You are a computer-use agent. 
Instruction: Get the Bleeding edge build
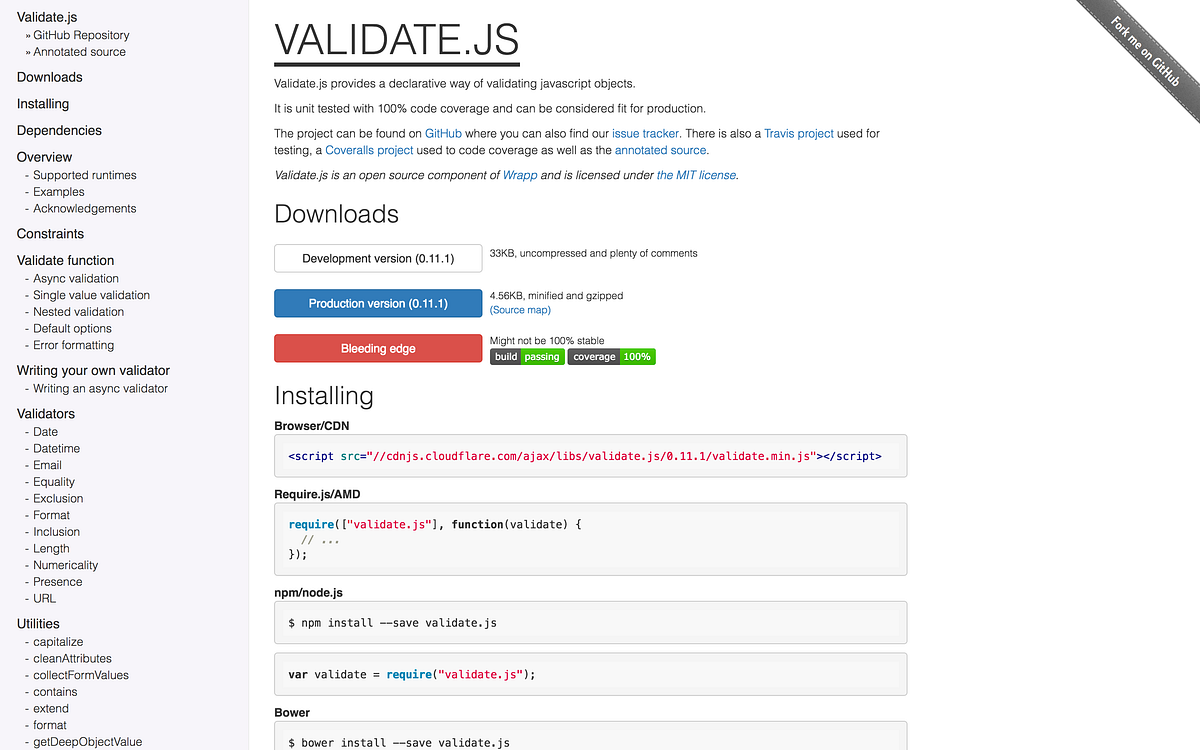[378, 348]
